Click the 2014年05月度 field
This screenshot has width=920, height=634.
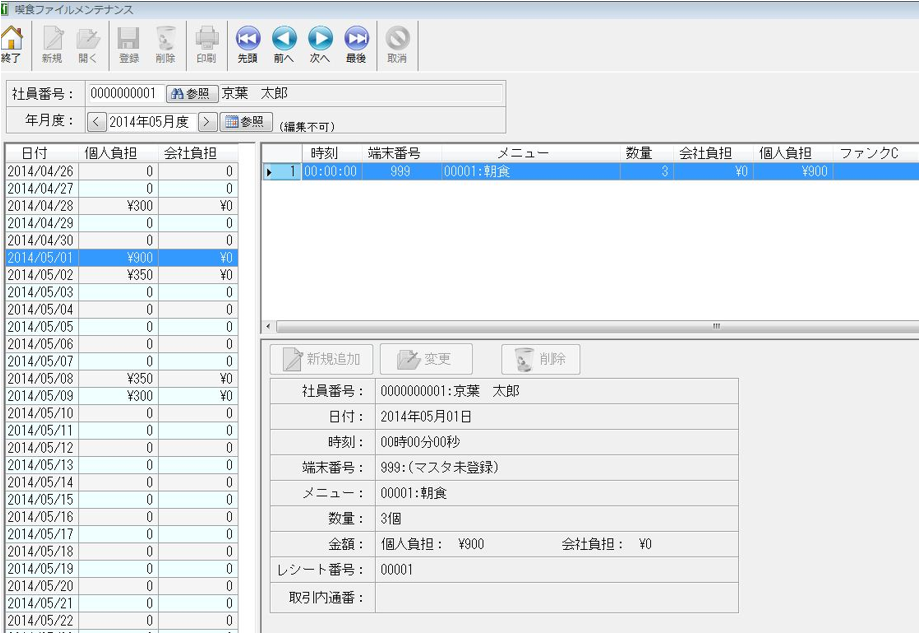pyautogui.click(x=151, y=121)
